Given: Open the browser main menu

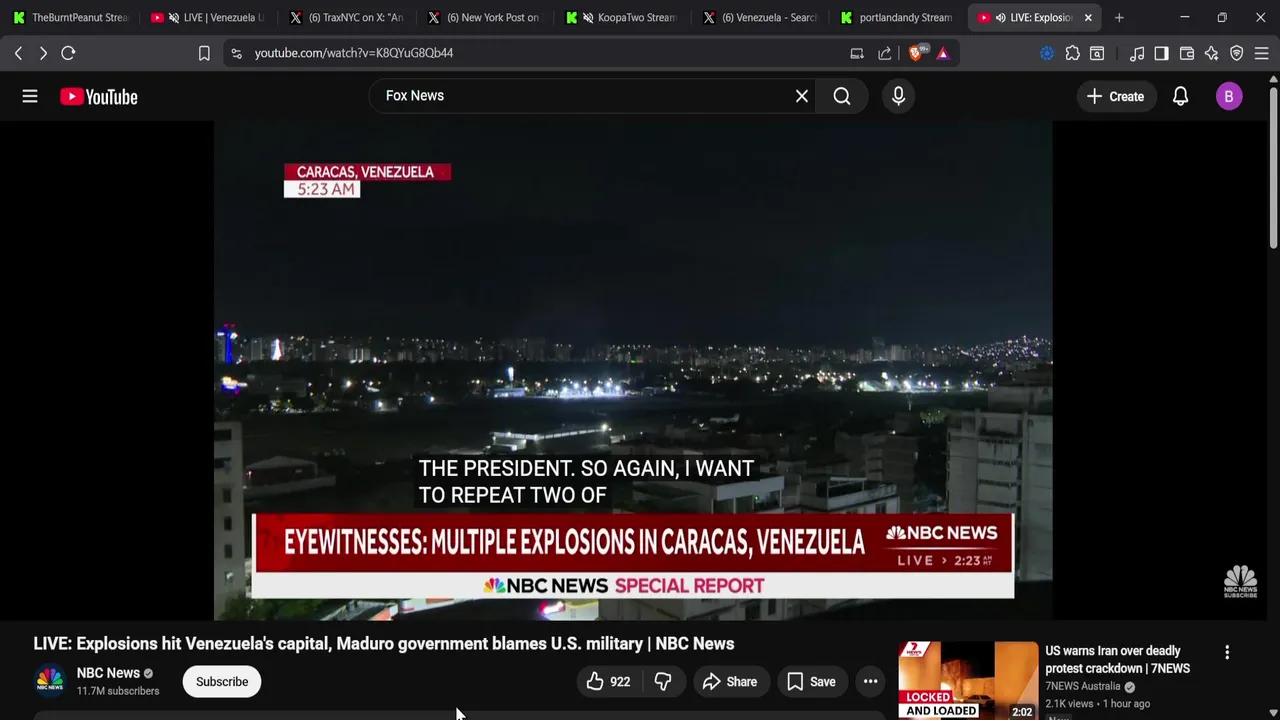Looking at the screenshot, I should click(x=1262, y=53).
